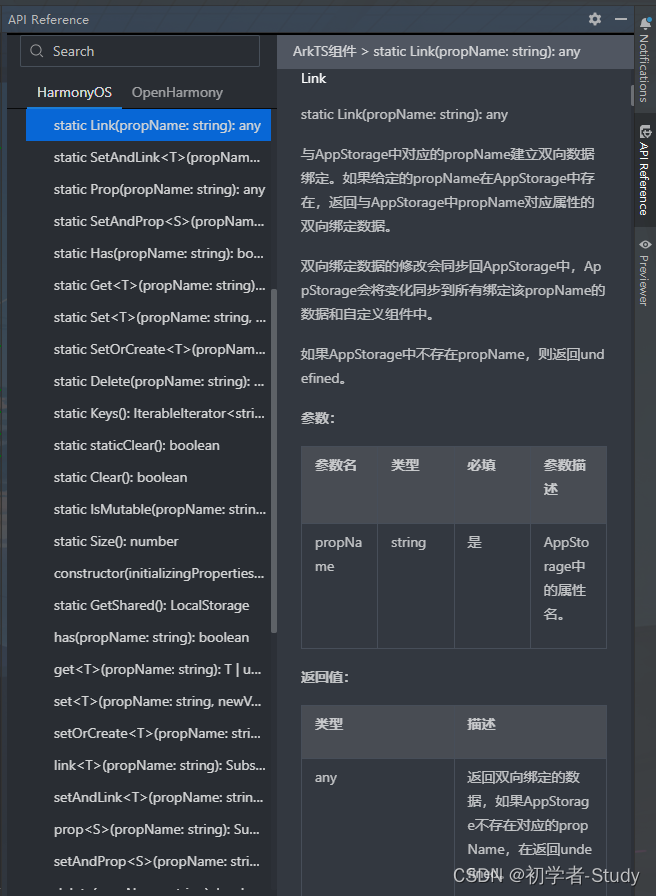
Task: Select static Size(): number
Action: [x=149, y=541]
